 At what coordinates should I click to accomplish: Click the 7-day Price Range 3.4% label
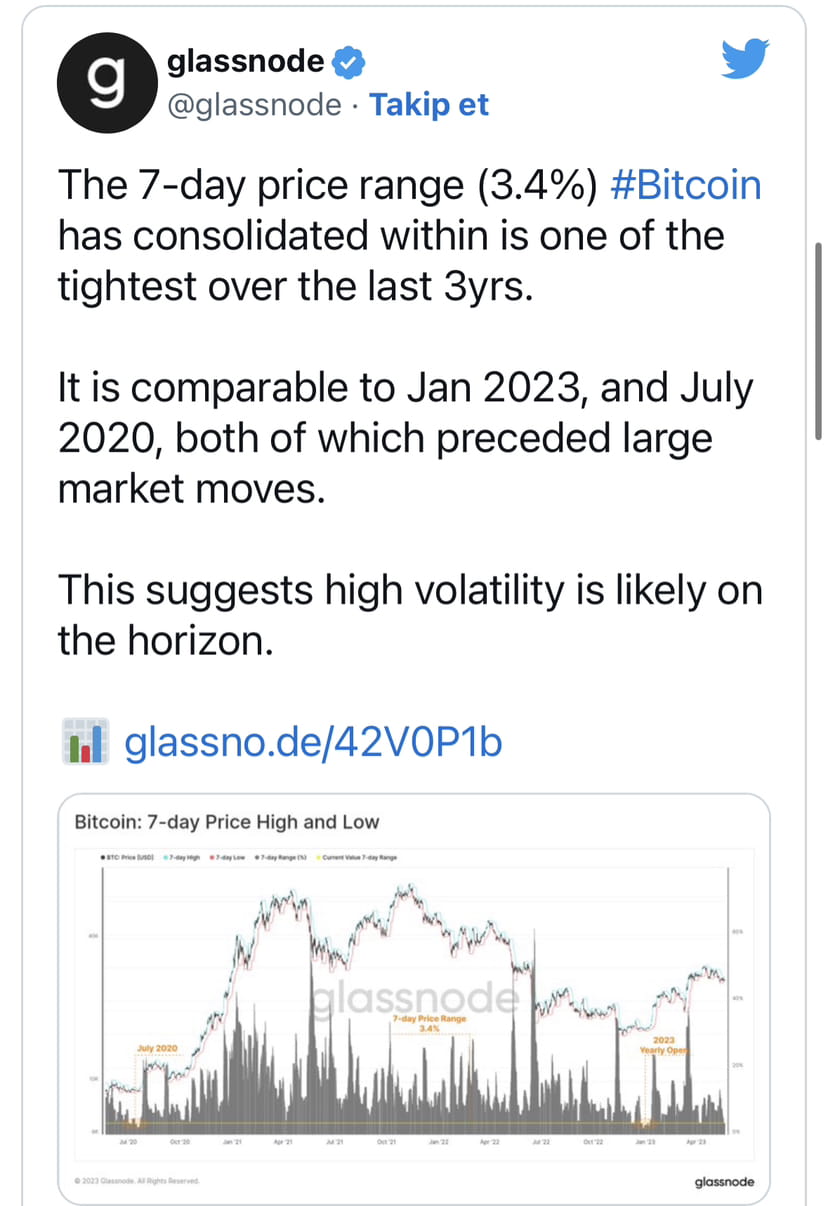(430, 1022)
